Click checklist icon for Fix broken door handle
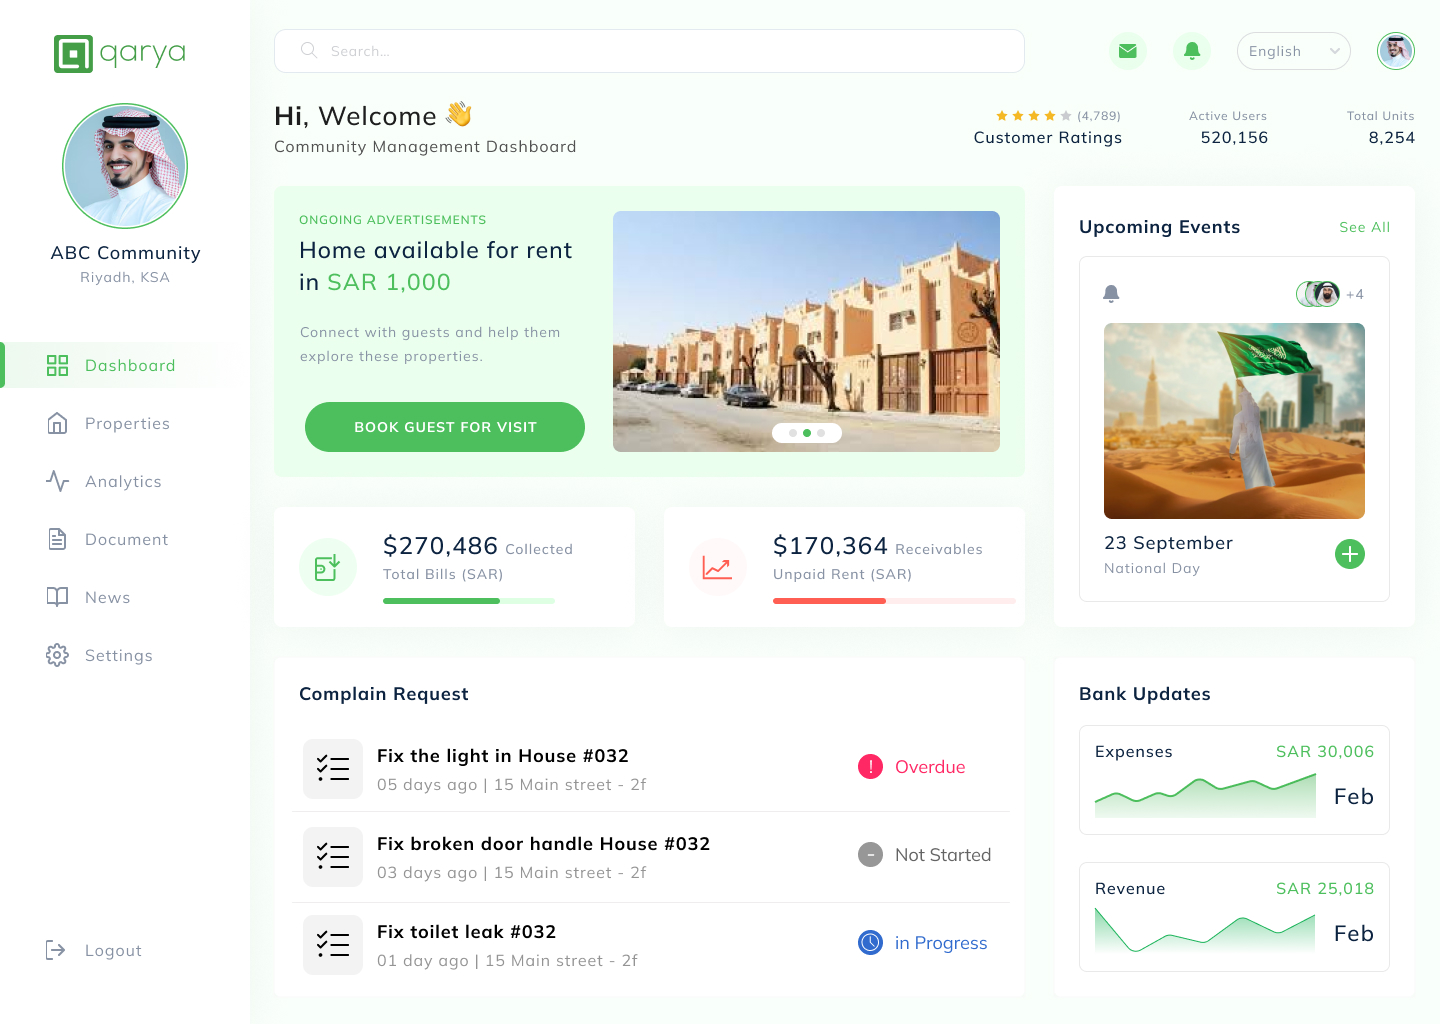The width and height of the screenshot is (1440, 1024). click(x=333, y=857)
